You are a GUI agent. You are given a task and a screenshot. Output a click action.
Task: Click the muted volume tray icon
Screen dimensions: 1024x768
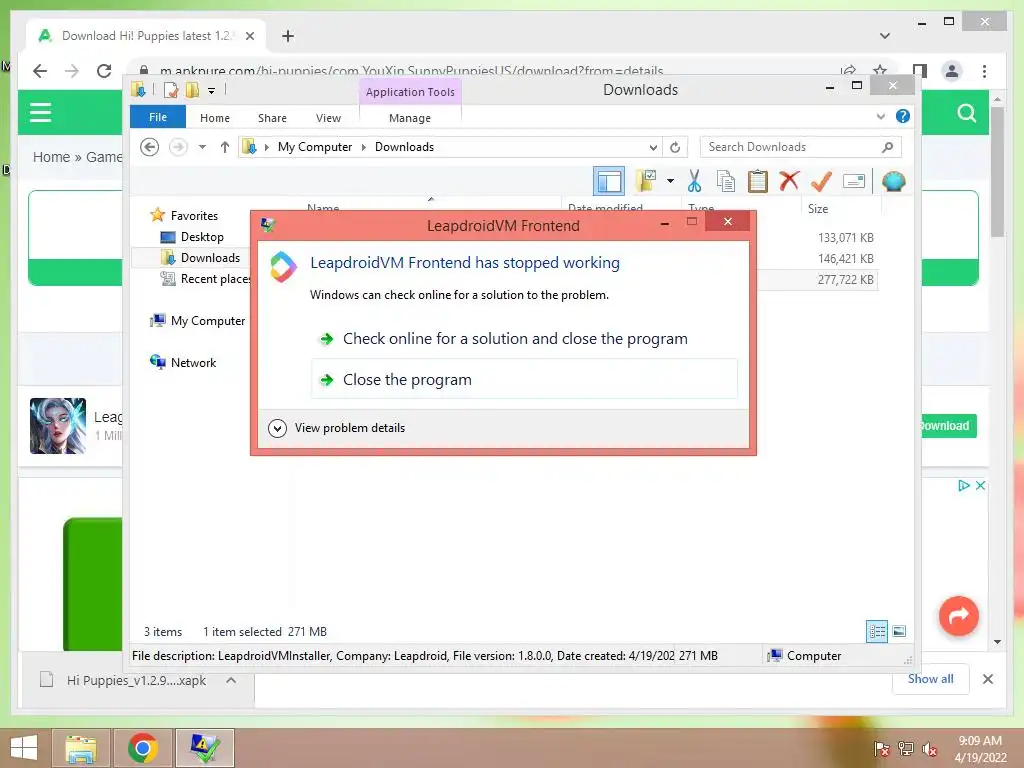click(x=929, y=748)
